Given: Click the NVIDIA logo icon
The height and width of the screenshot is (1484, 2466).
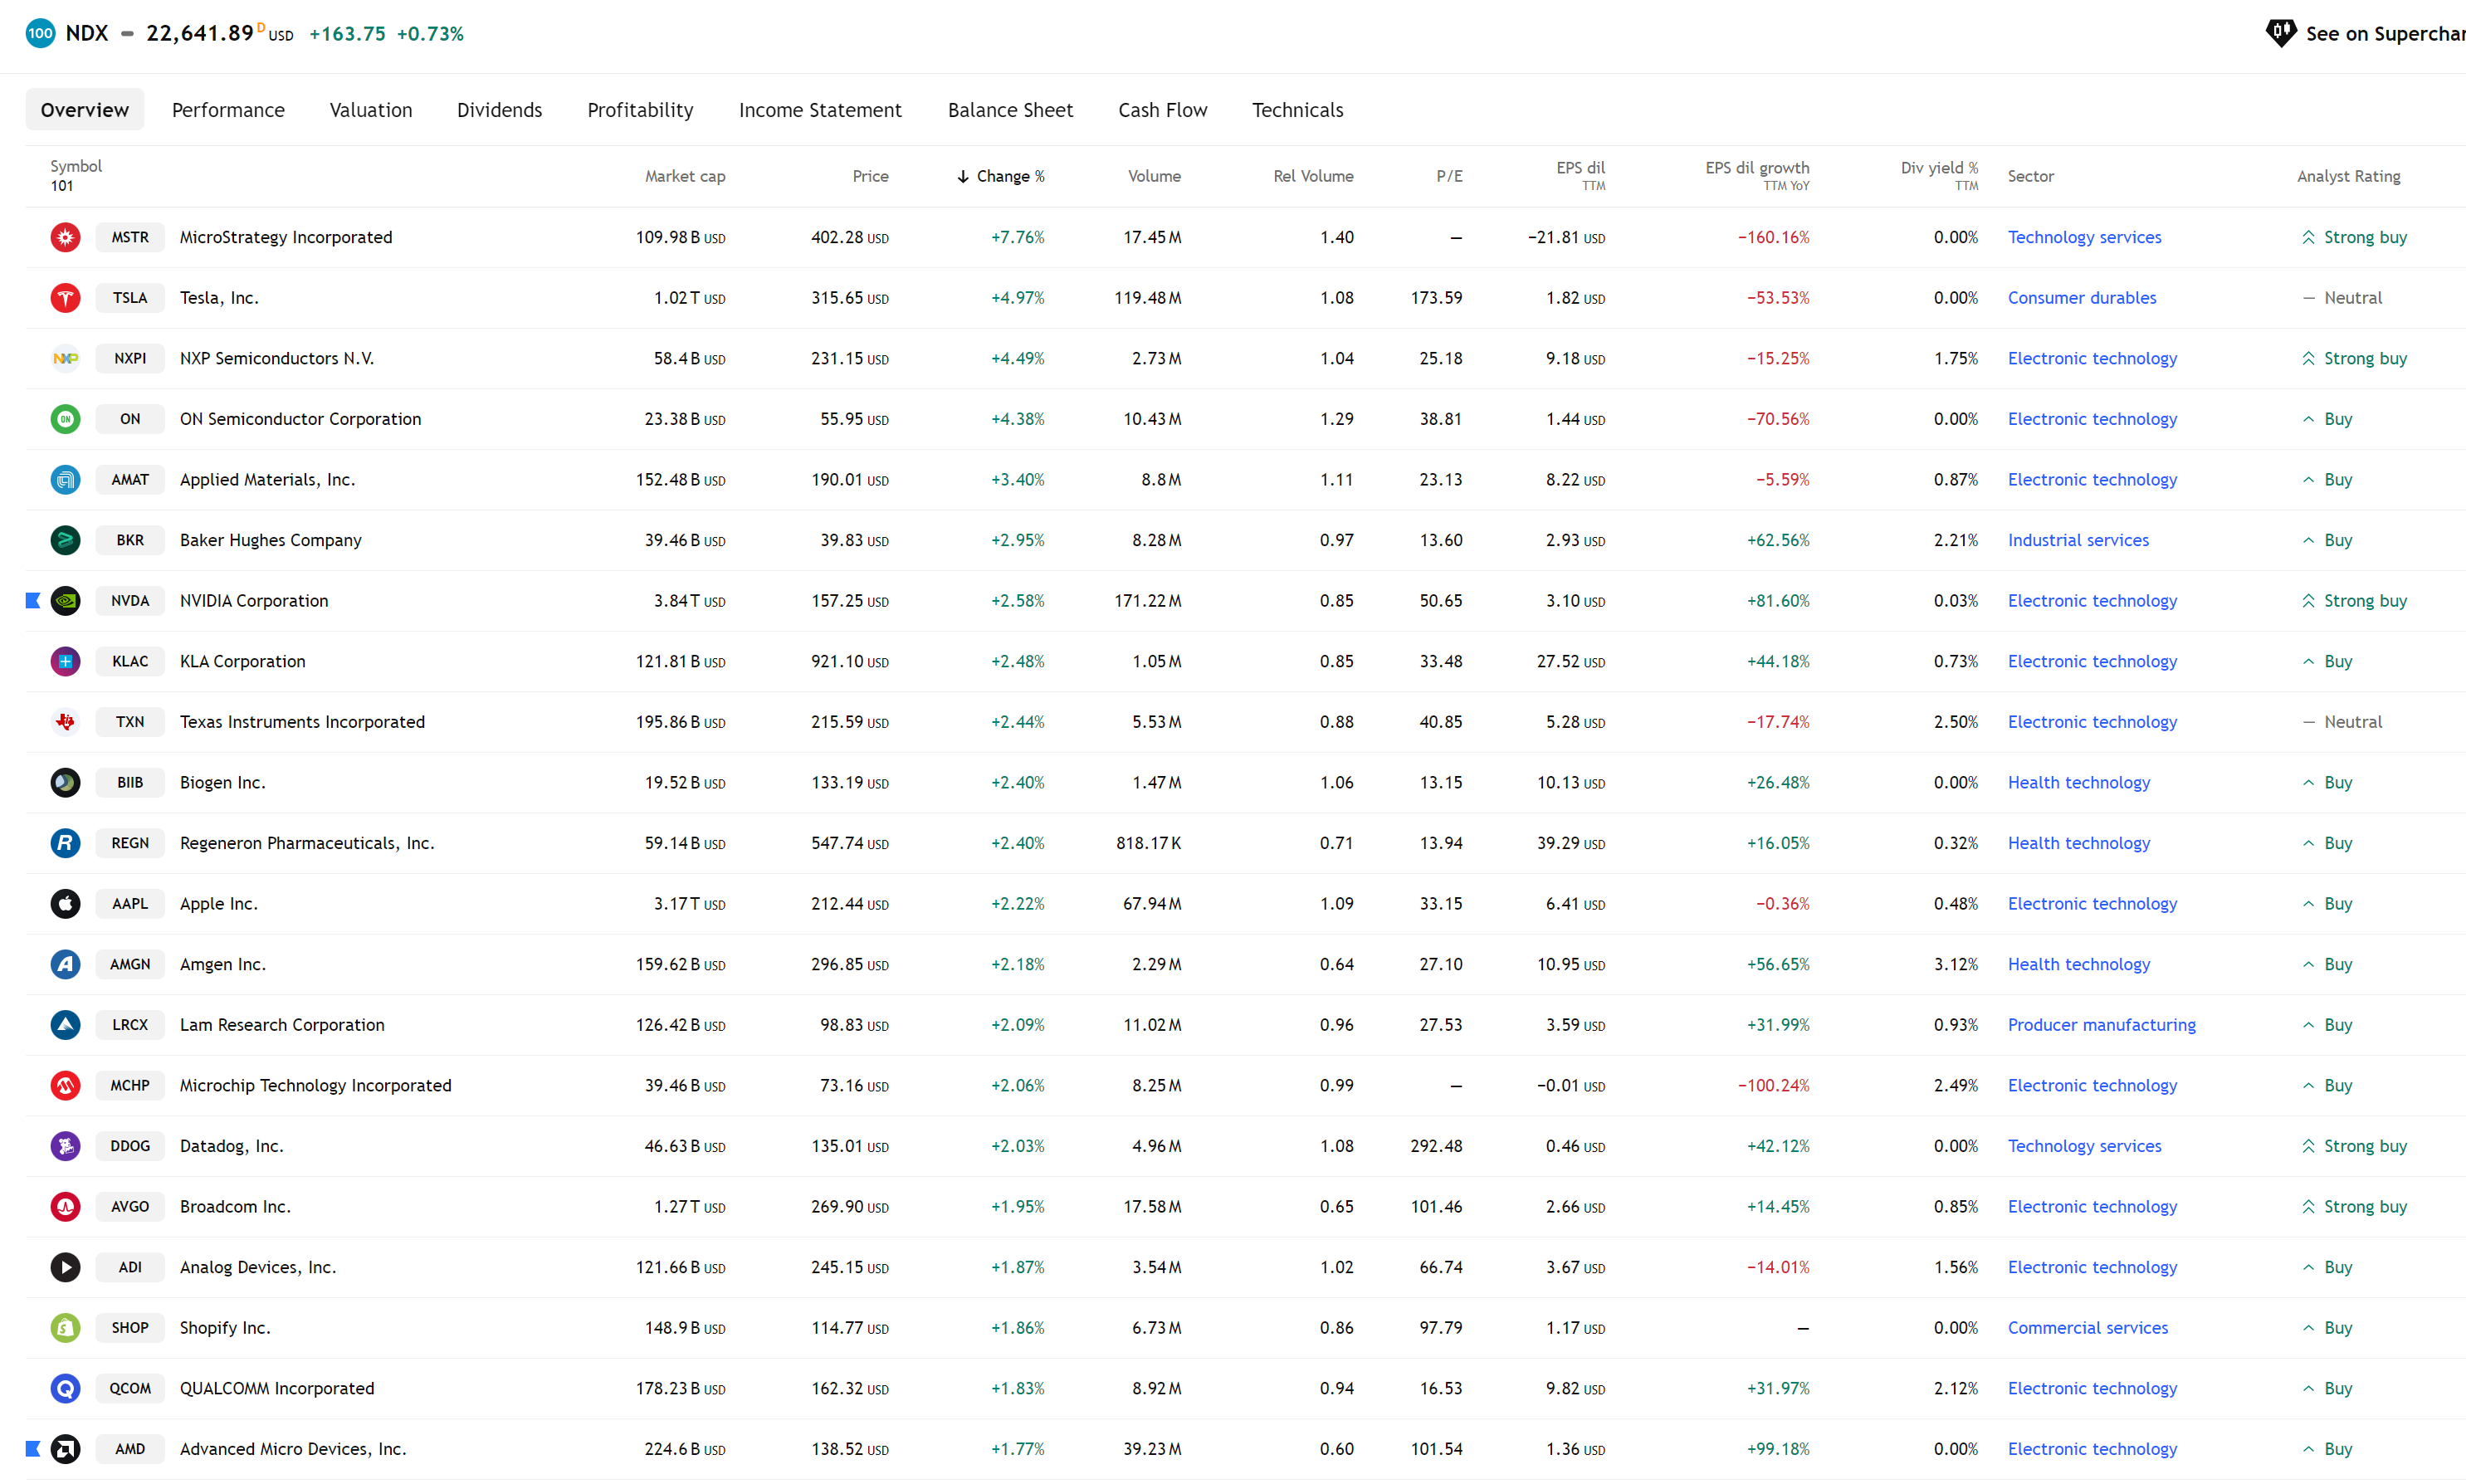Looking at the screenshot, I should [x=65, y=601].
